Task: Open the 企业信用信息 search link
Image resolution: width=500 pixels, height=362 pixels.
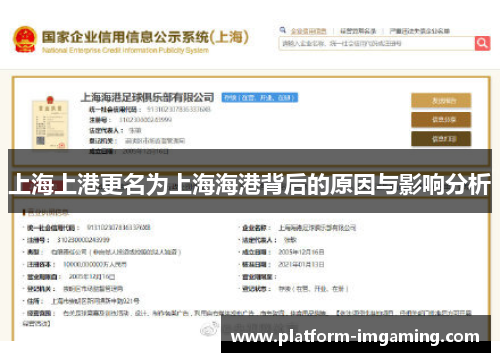Action: pos(308,31)
